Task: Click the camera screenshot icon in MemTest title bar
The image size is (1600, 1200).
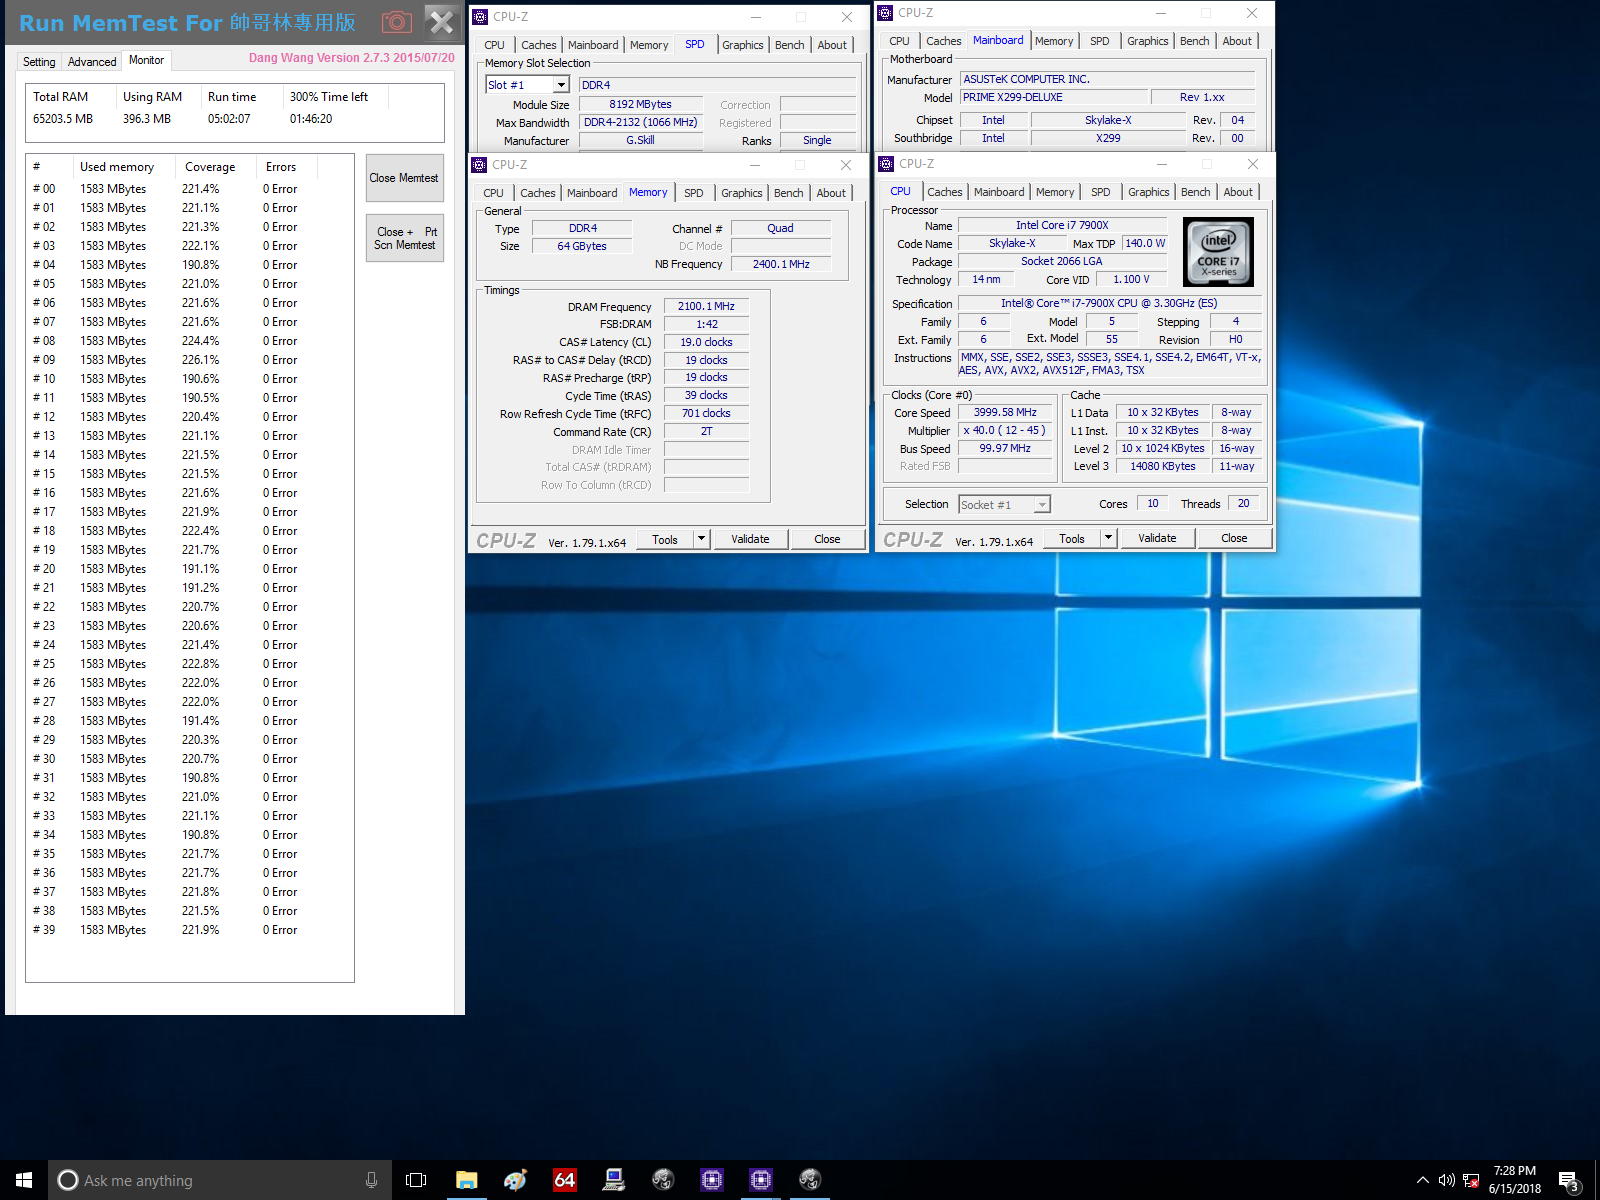Action: click(397, 21)
